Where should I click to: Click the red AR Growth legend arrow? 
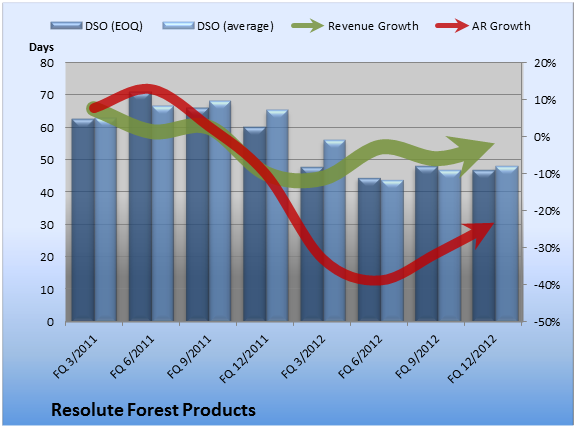[452, 26]
